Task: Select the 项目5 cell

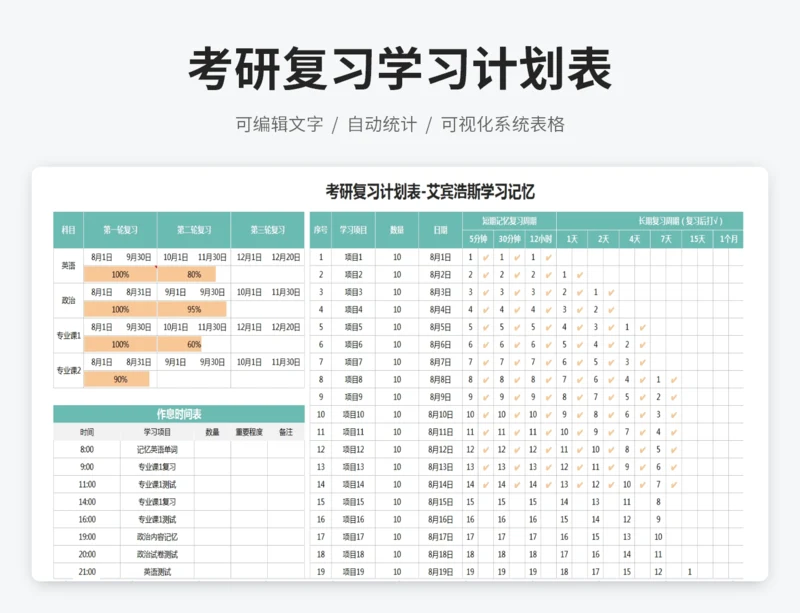Action: tap(353, 327)
